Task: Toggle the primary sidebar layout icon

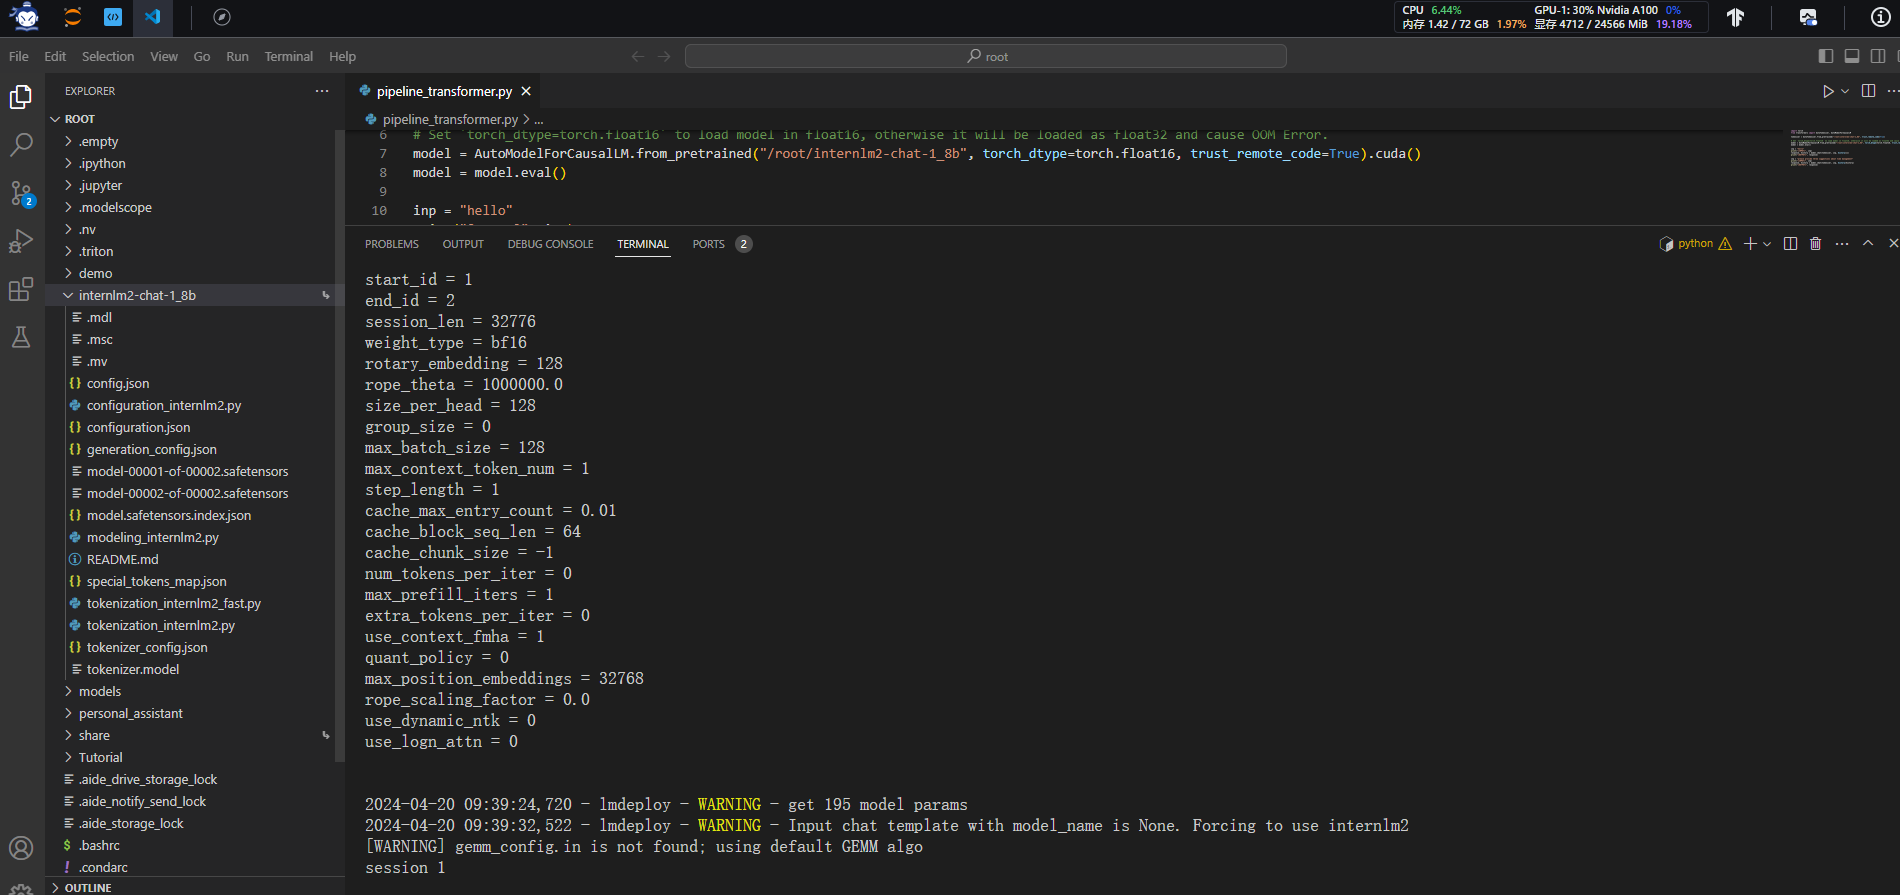Action: point(1826,56)
